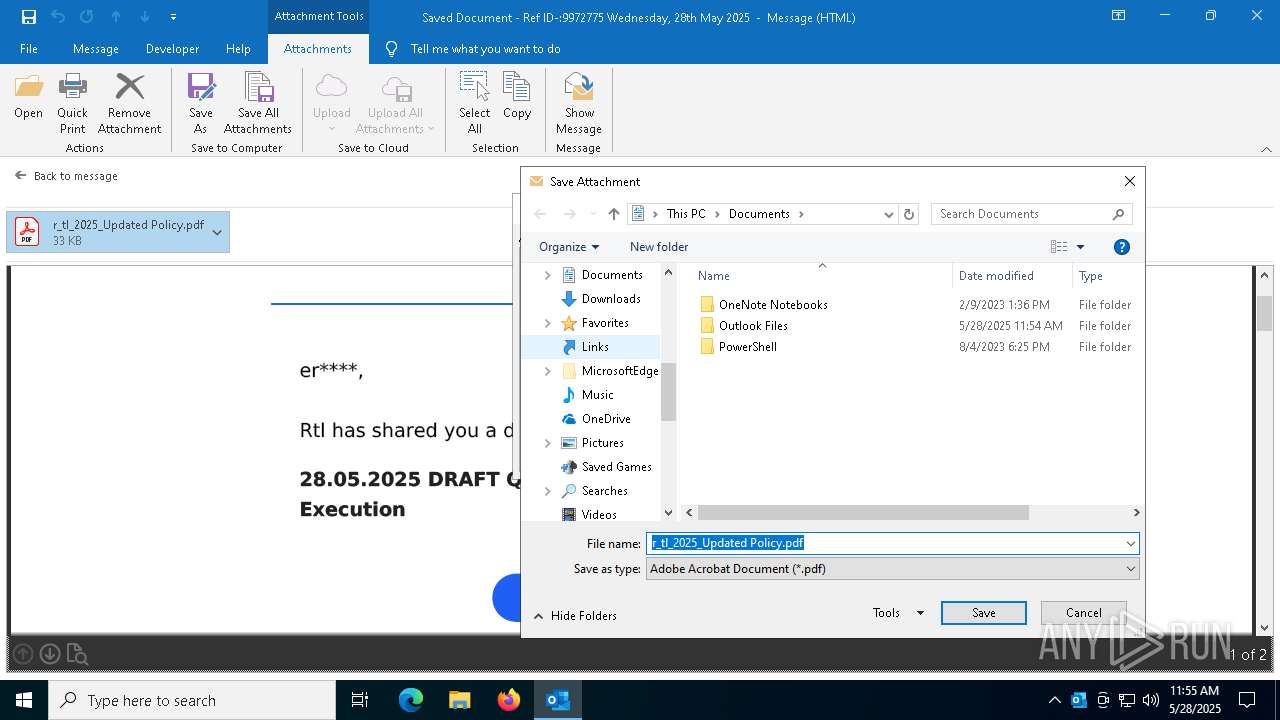Click Hide Folders toggle
The width and height of the screenshot is (1280, 720).
pyautogui.click(x=575, y=616)
